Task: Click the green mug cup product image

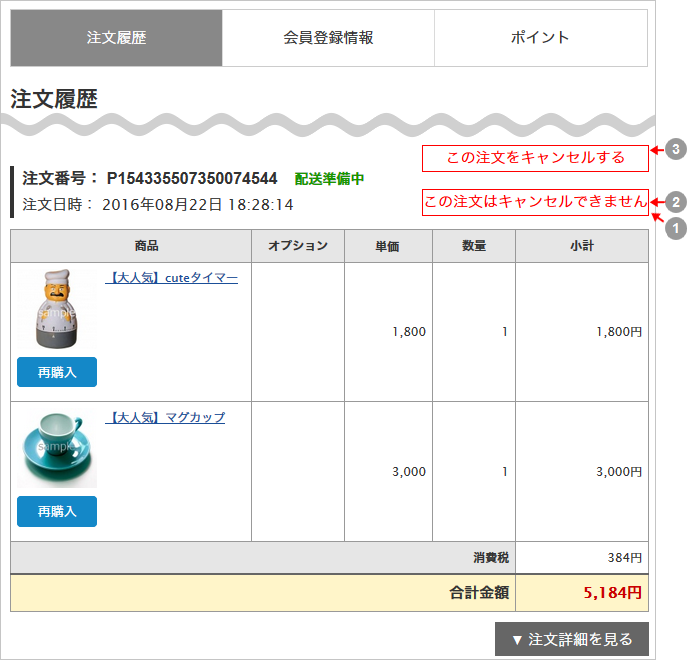Action: click(x=57, y=448)
